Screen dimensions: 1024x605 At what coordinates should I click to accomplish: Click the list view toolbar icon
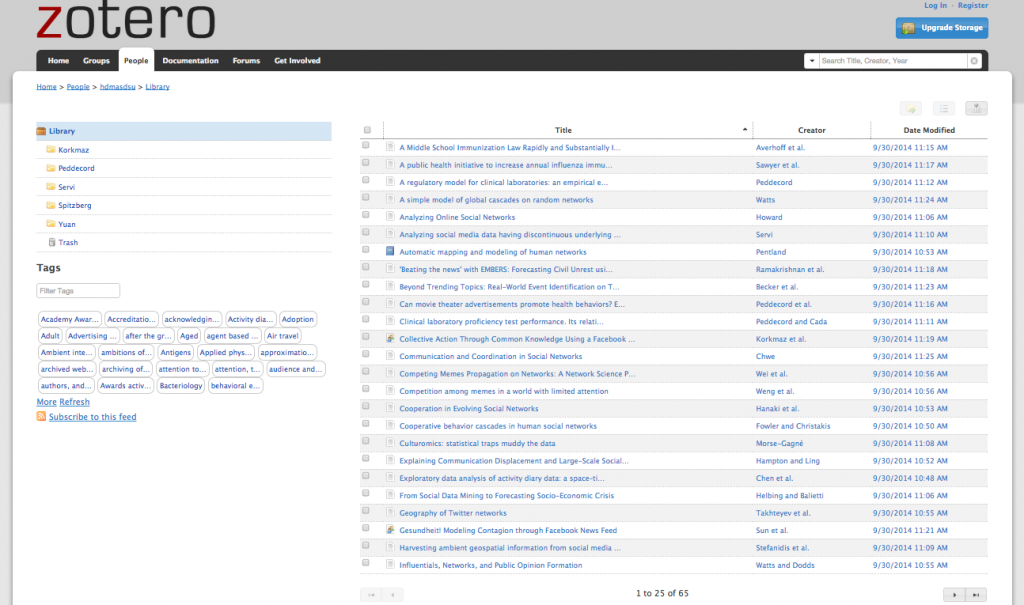pyautogui.click(x=944, y=108)
